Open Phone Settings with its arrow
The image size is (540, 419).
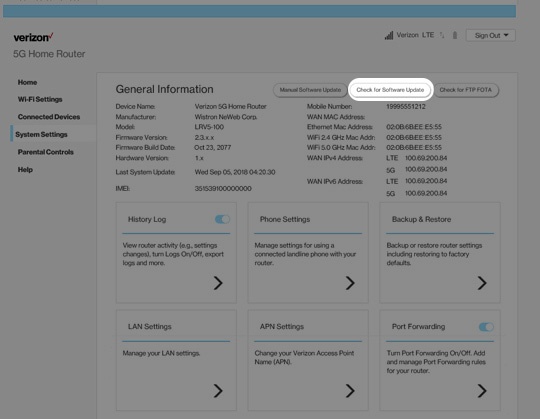coord(350,283)
